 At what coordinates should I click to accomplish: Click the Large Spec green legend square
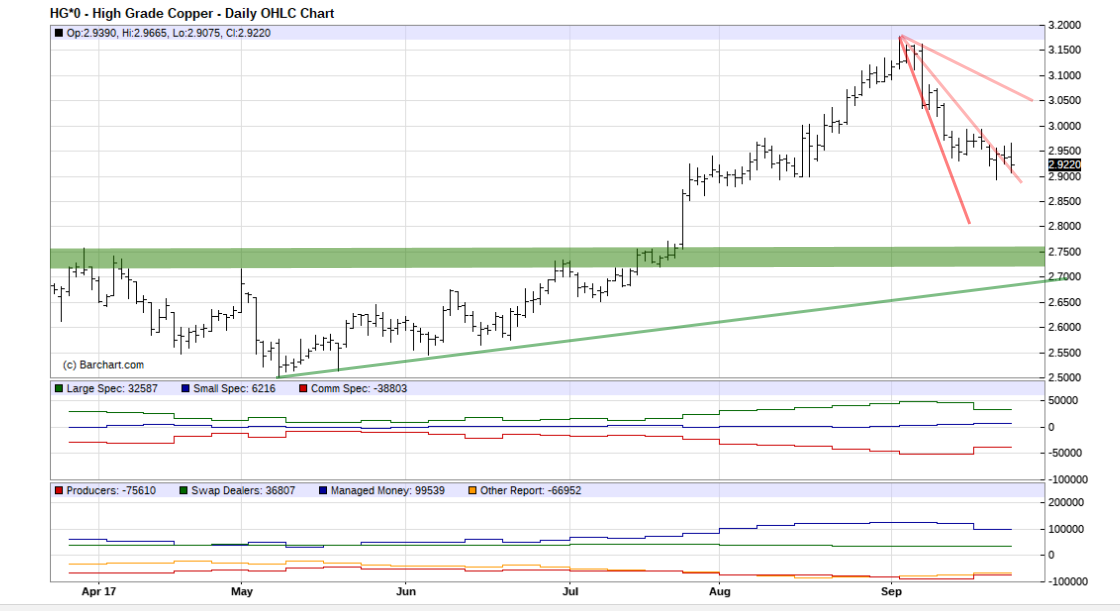[x=57, y=387]
